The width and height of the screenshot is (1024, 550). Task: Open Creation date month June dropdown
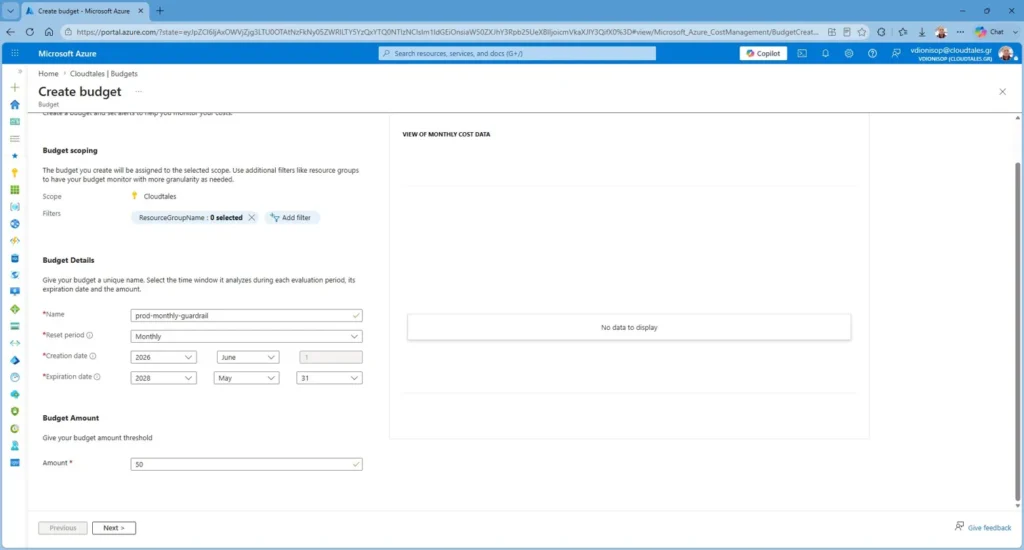[x=248, y=357]
